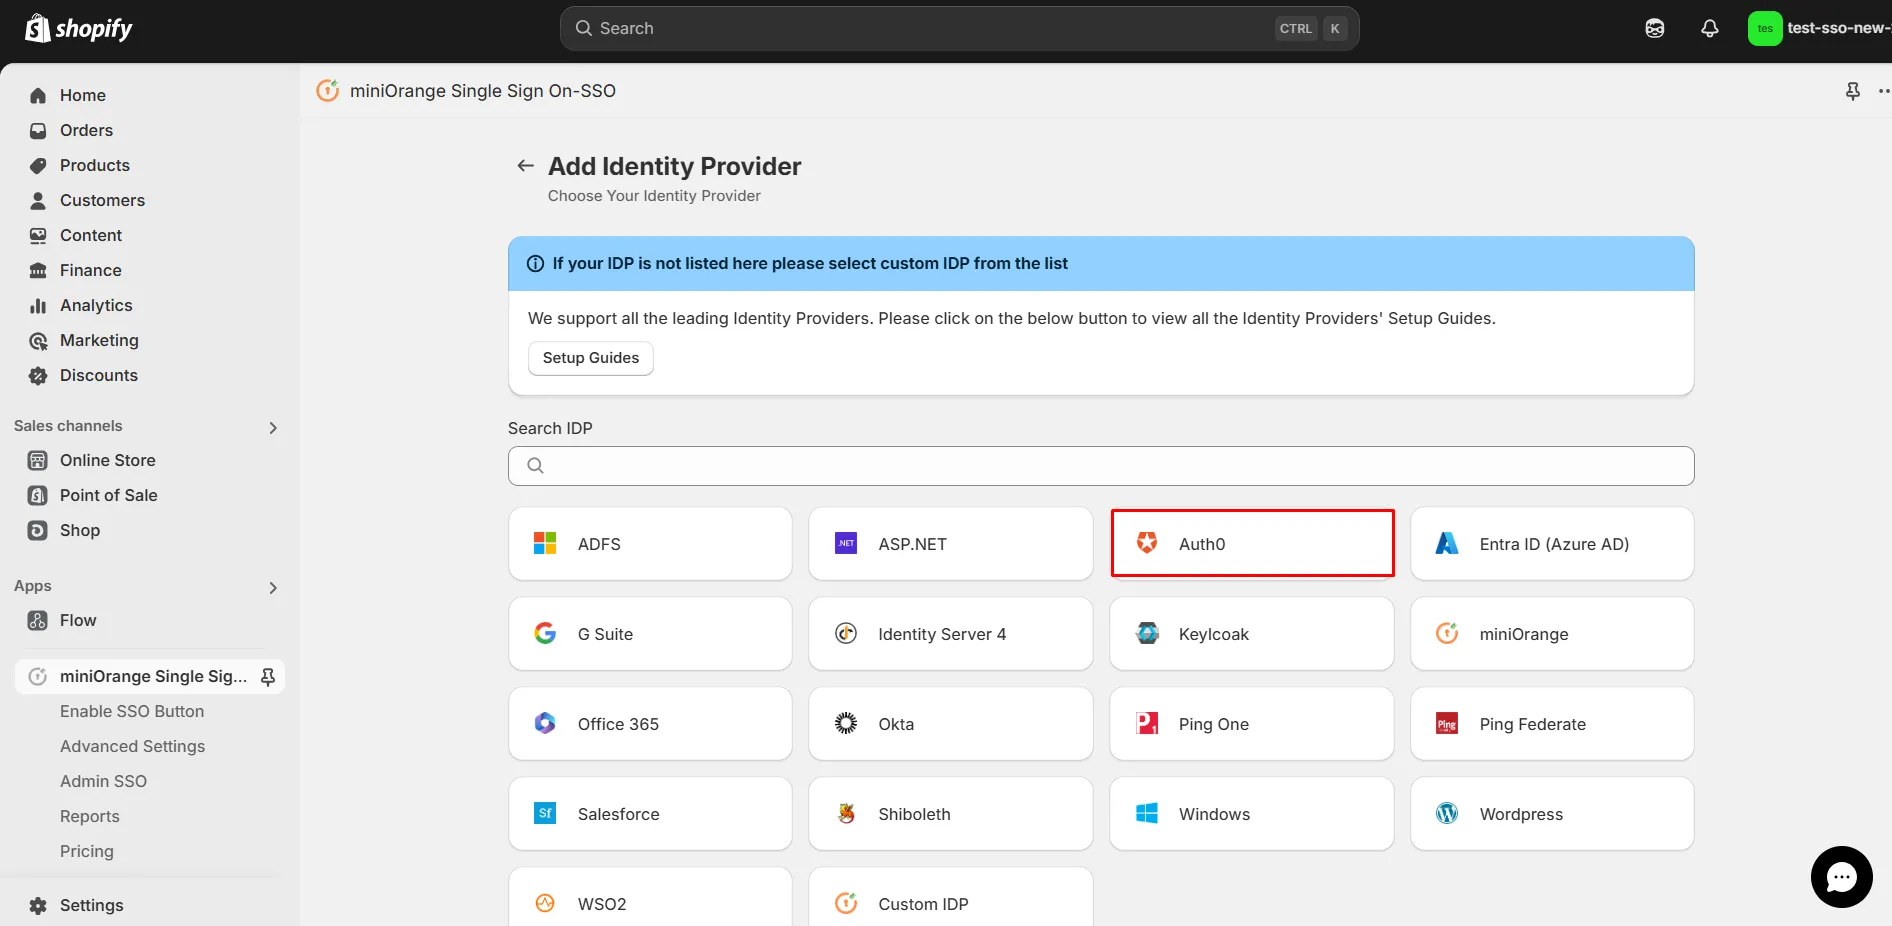Select the ADFS provider

pyautogui.click(x=650, y=544)
